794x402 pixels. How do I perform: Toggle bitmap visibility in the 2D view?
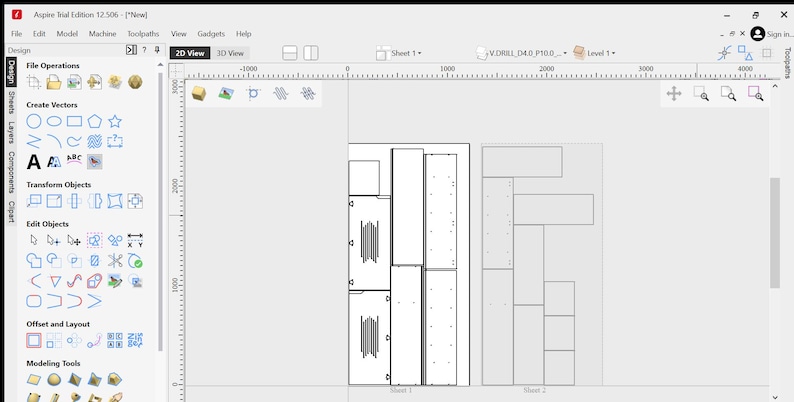click(226, 93)
